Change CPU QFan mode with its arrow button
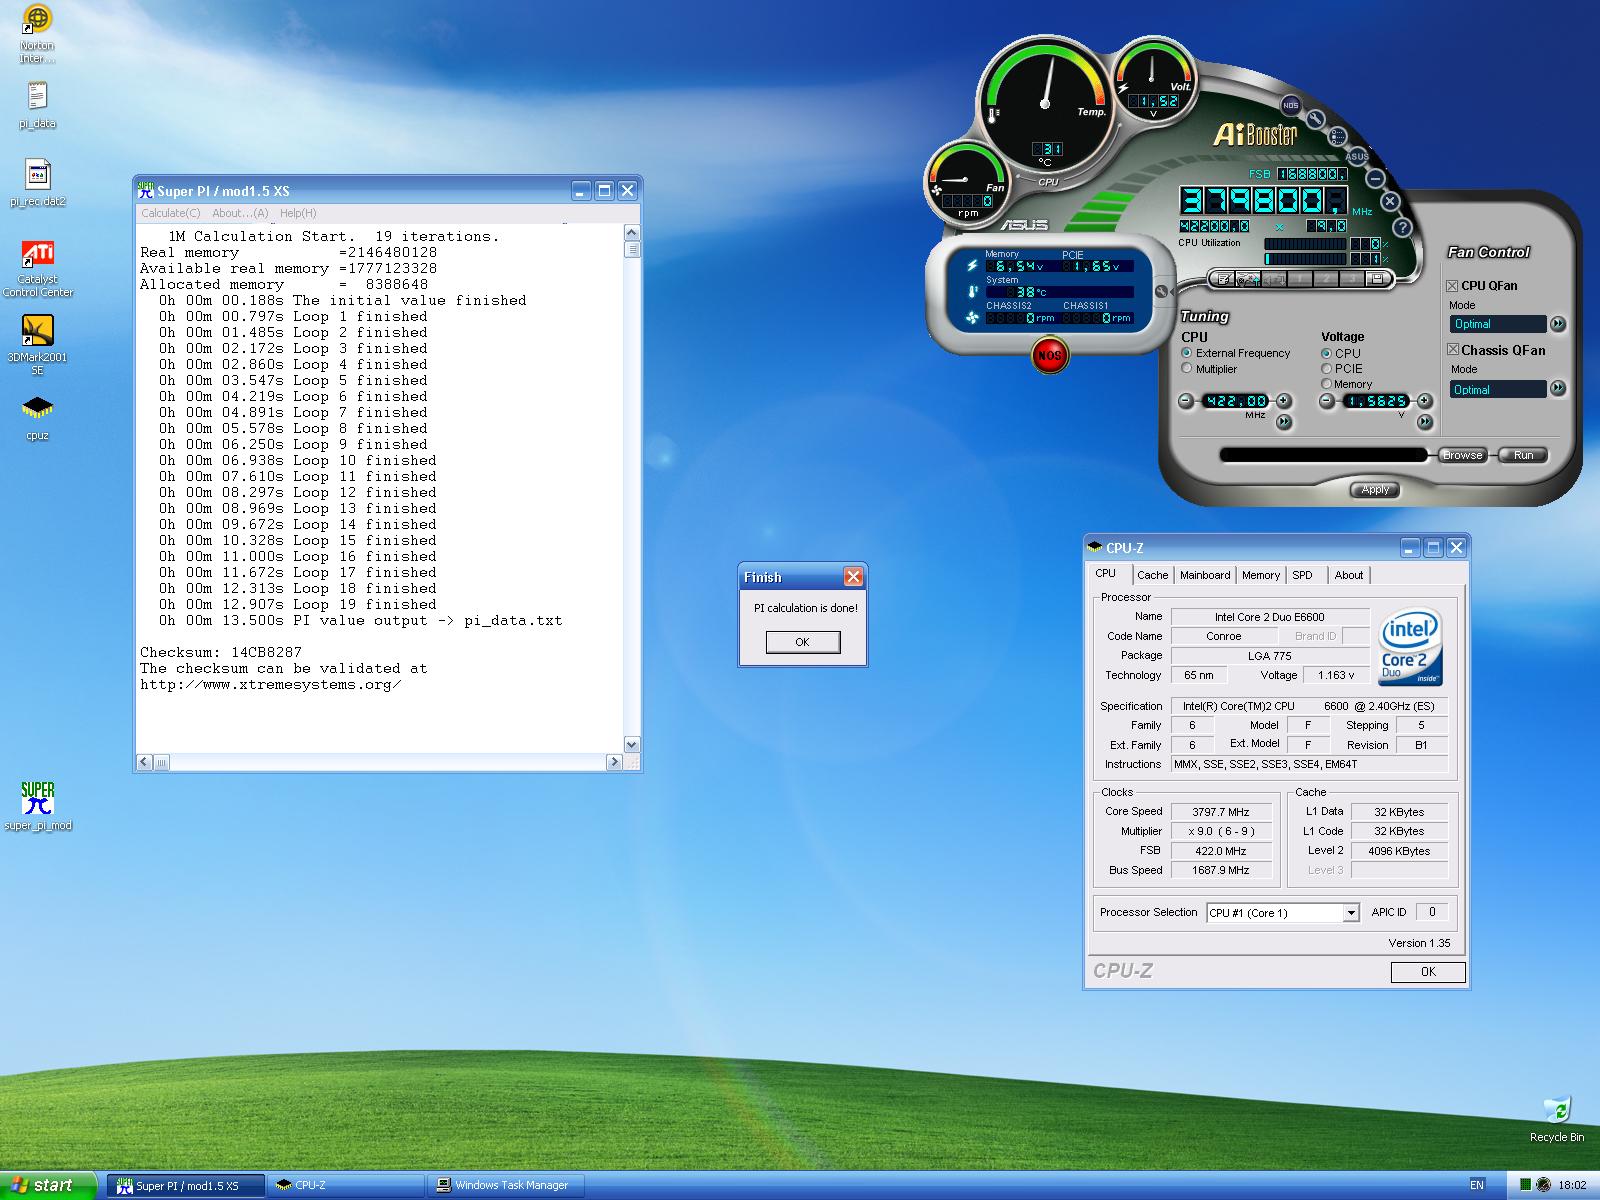 pos(1557,324)
